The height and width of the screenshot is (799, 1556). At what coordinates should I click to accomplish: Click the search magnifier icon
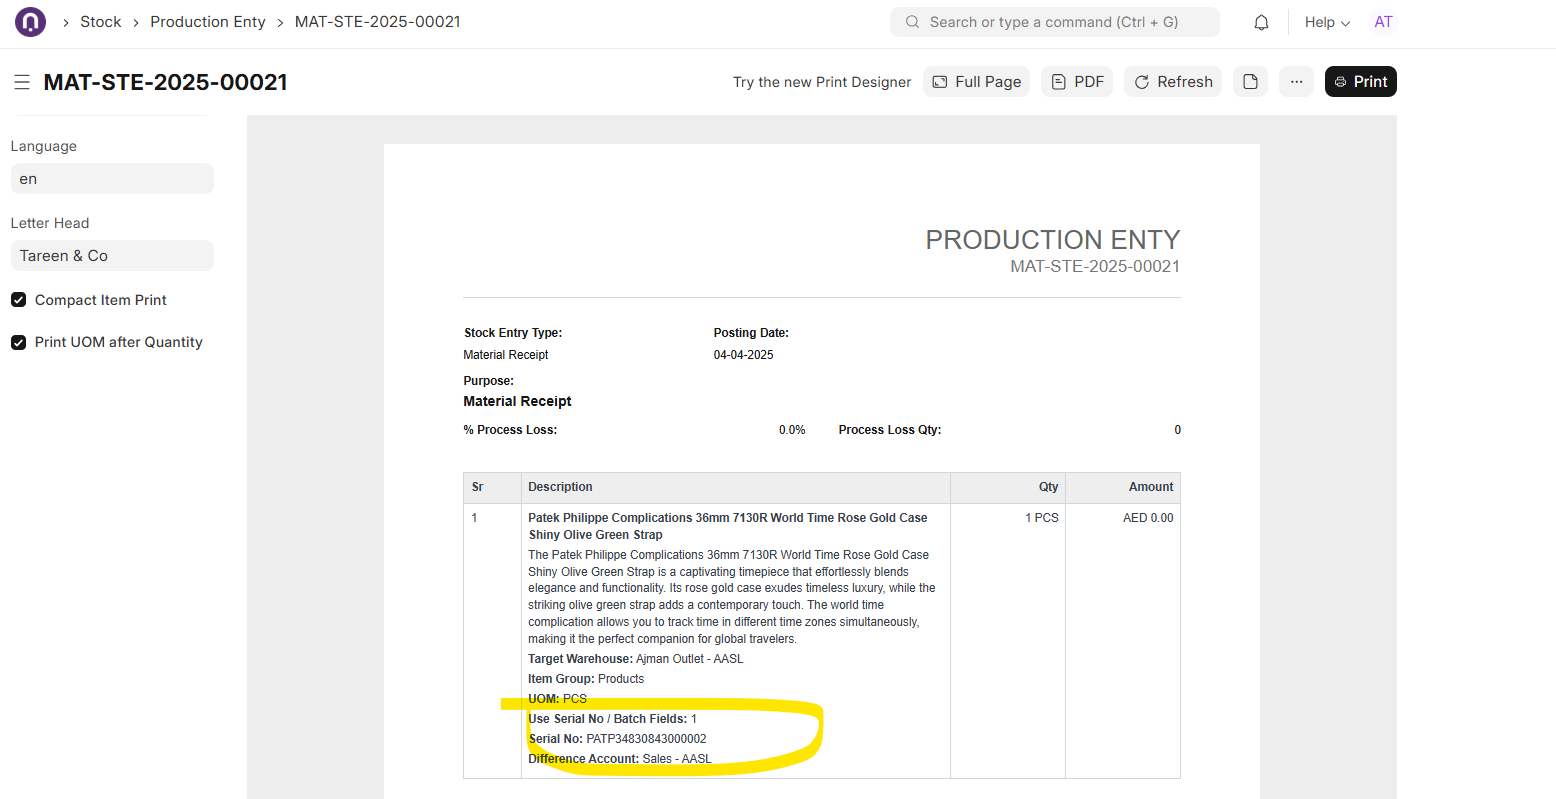tap(912, 22)
